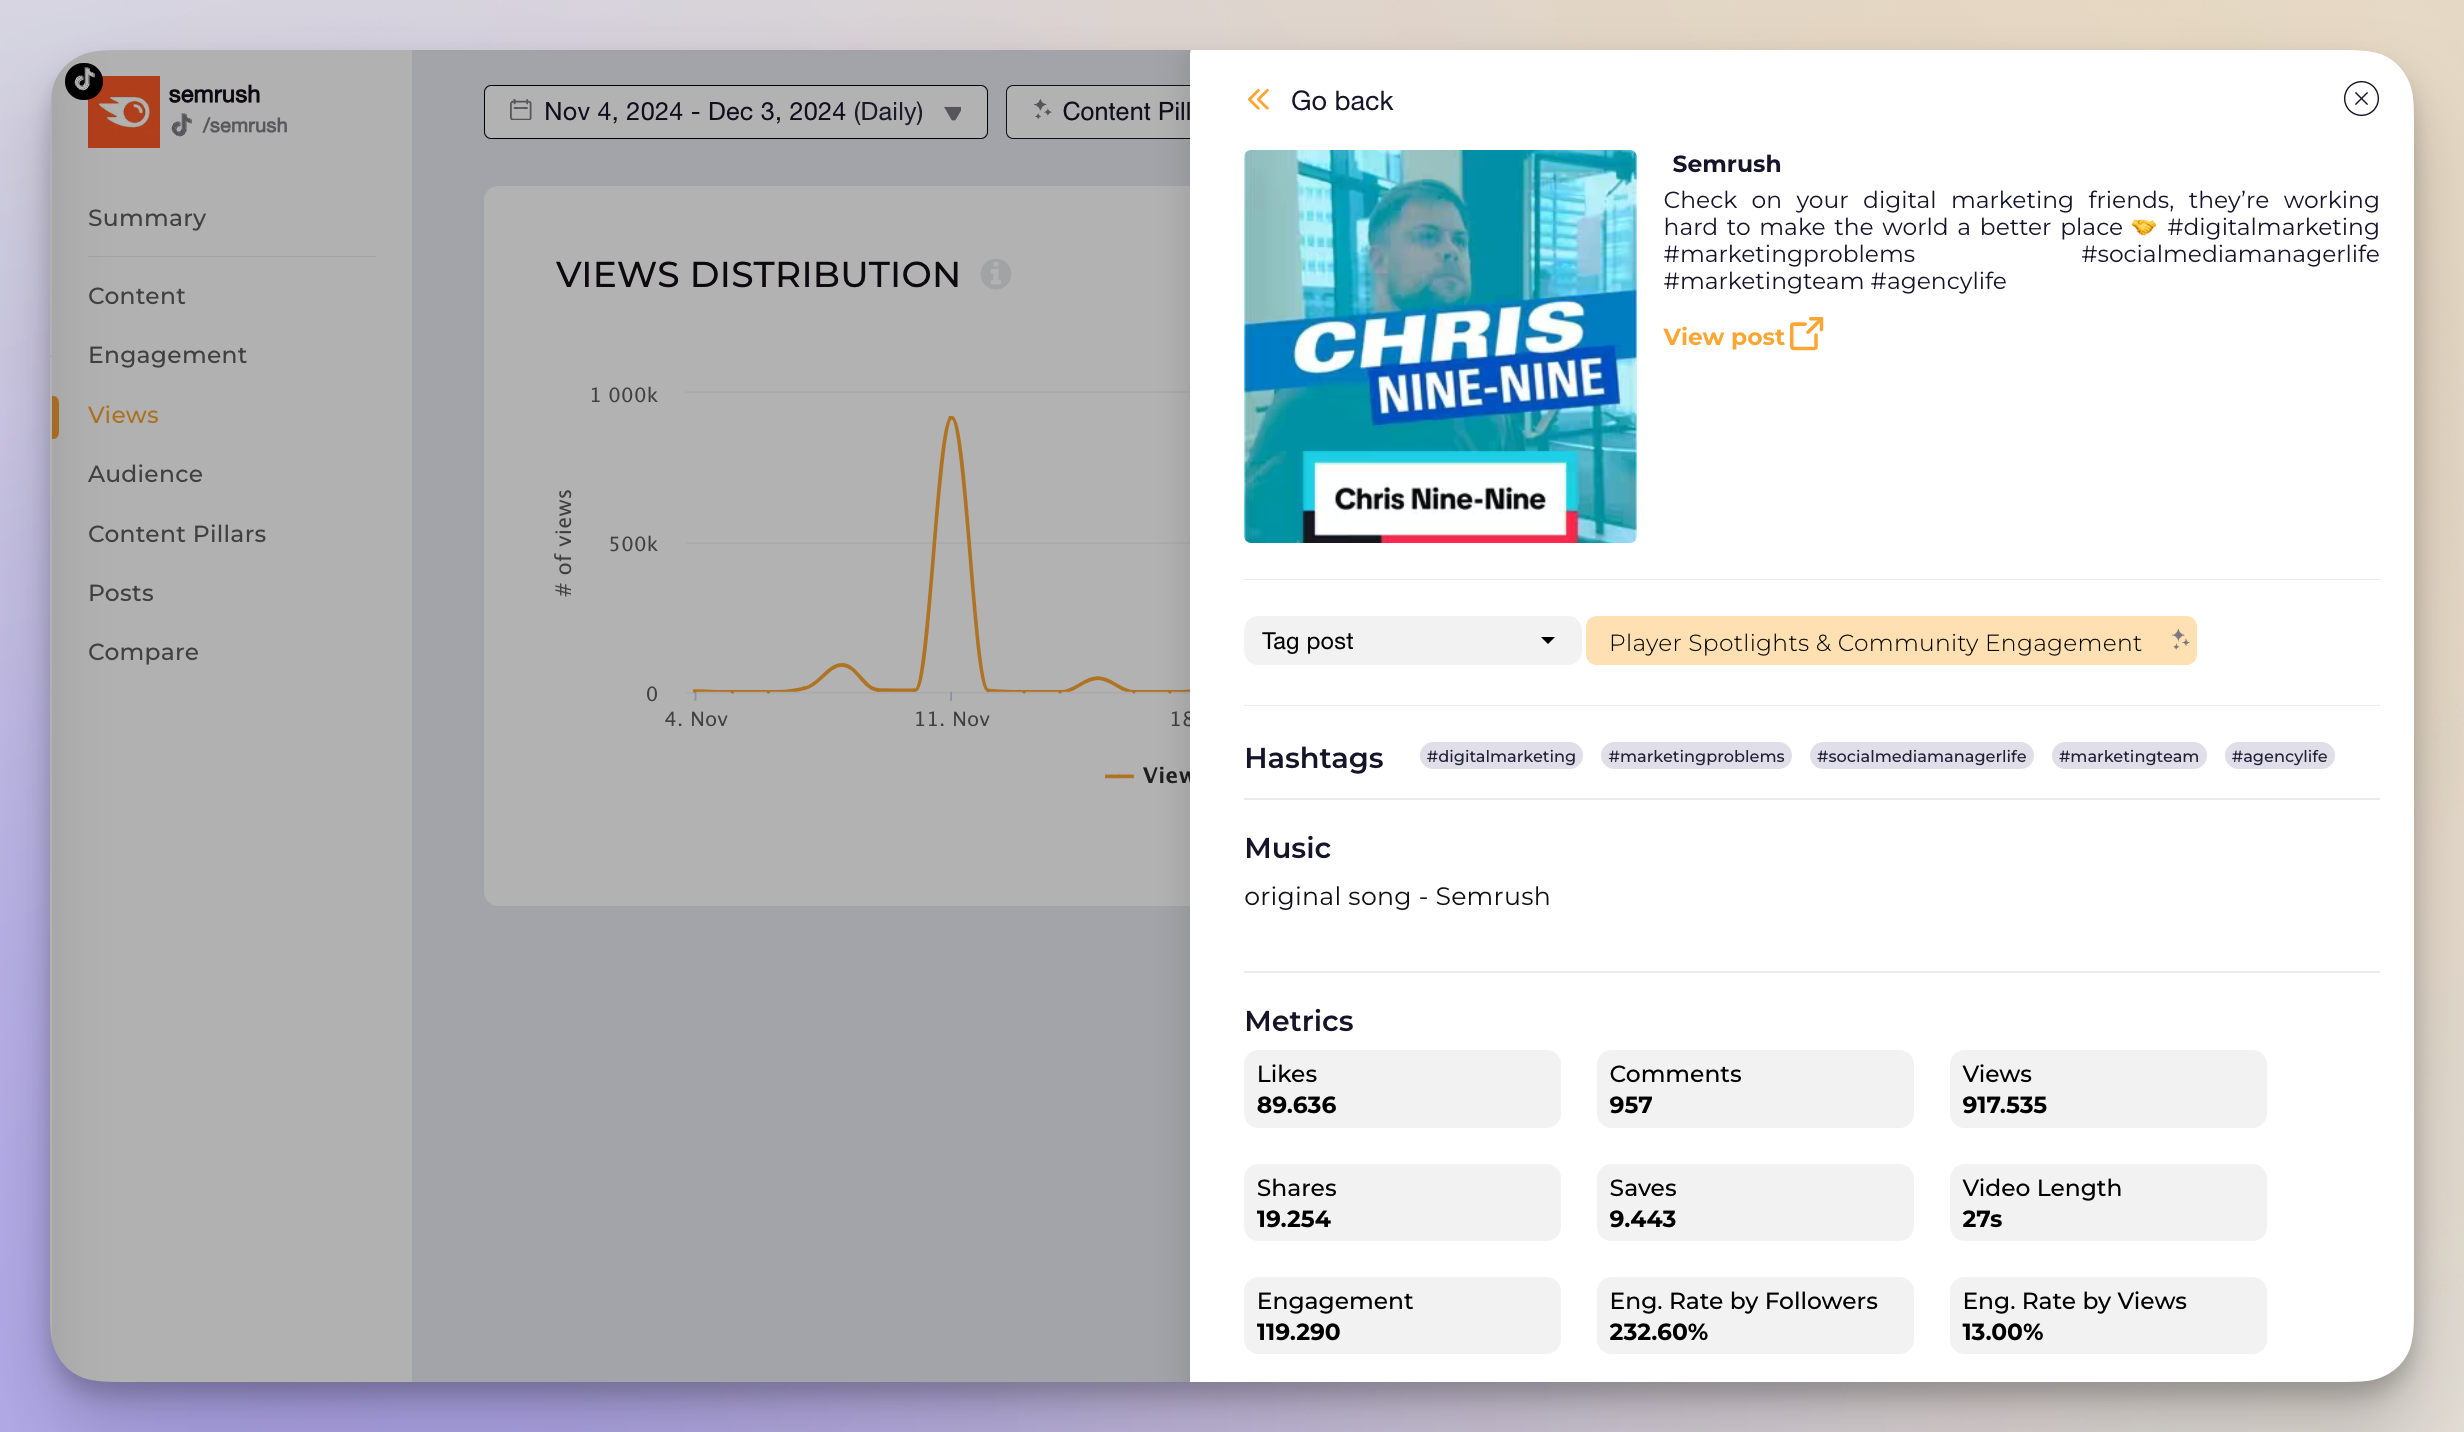Click the Views legend item under chart
The width and height of the screenshot is (2464, 1432).
(1148, 775)
